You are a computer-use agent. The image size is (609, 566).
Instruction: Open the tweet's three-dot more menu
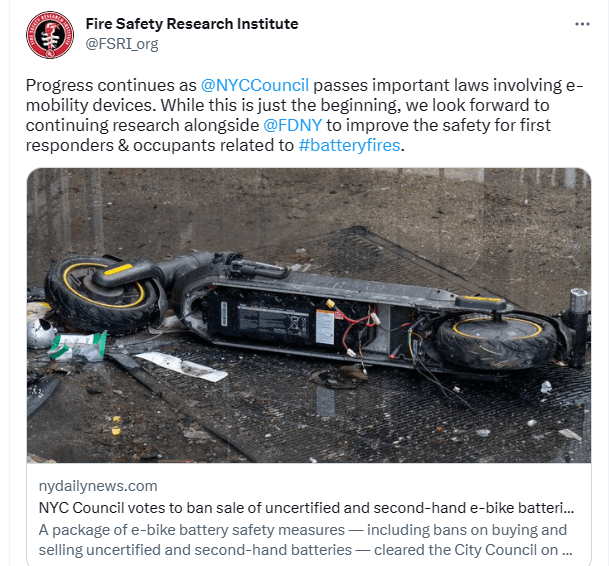[x=582, y=24]
